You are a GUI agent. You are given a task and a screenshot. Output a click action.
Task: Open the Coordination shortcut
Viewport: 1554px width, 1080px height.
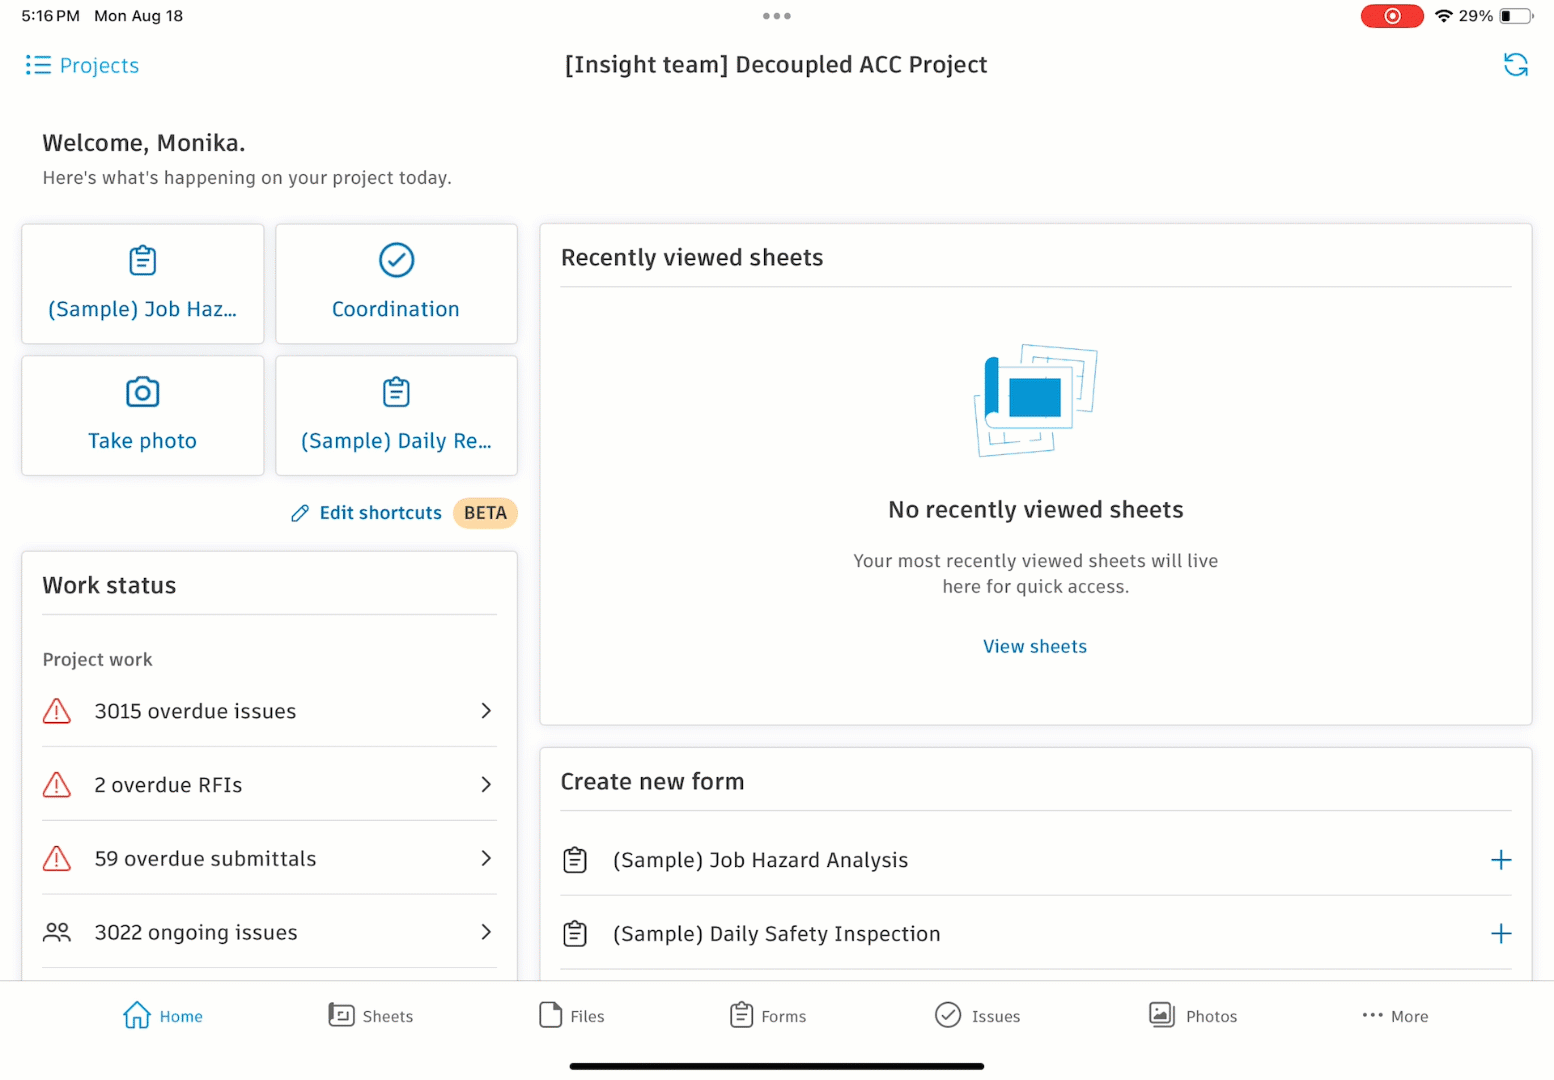tap(396, 284)
